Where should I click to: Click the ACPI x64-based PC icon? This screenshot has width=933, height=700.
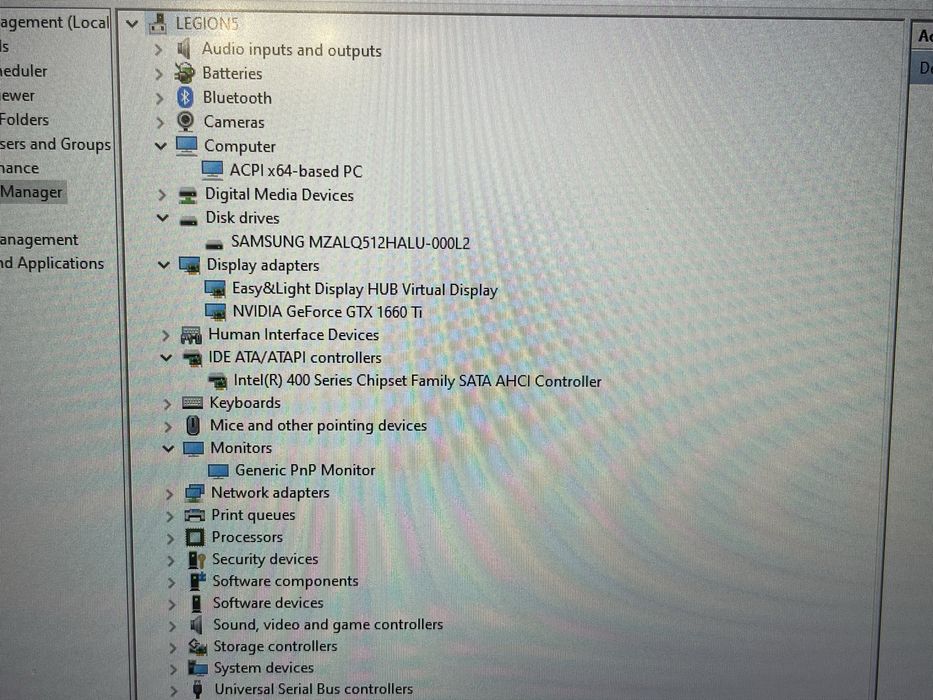pos(212,171)
